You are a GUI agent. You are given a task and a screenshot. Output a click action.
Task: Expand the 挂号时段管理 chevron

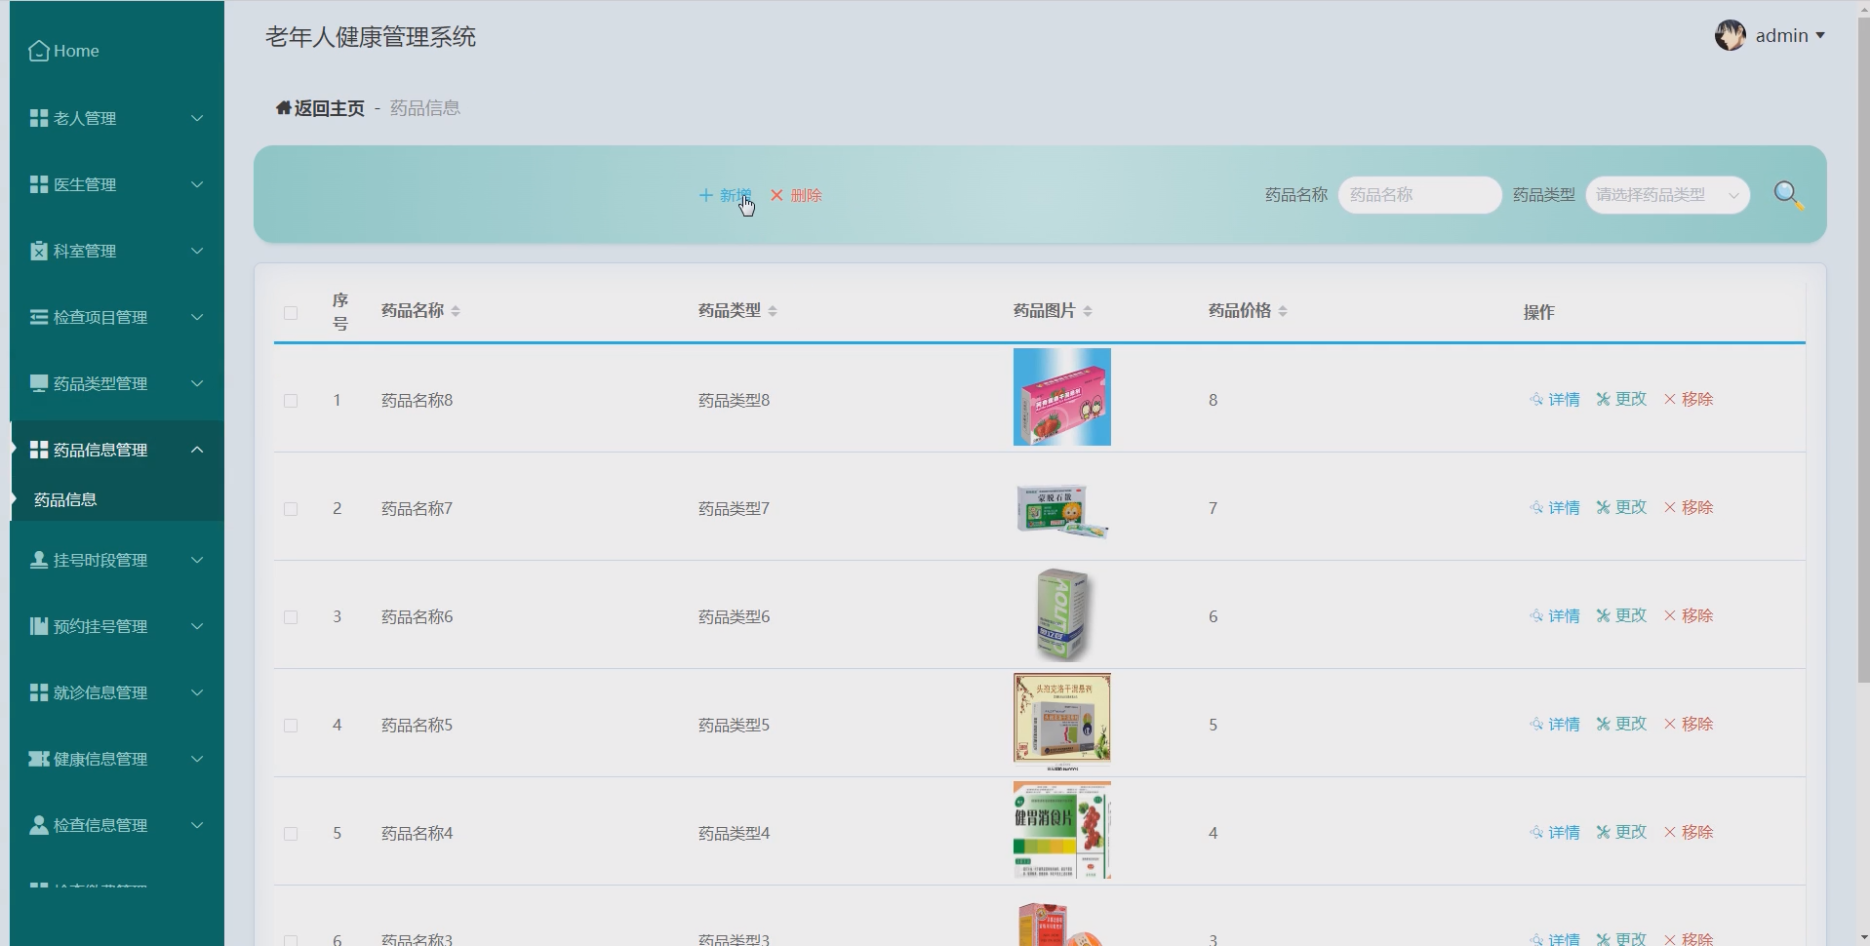point(197,560)
